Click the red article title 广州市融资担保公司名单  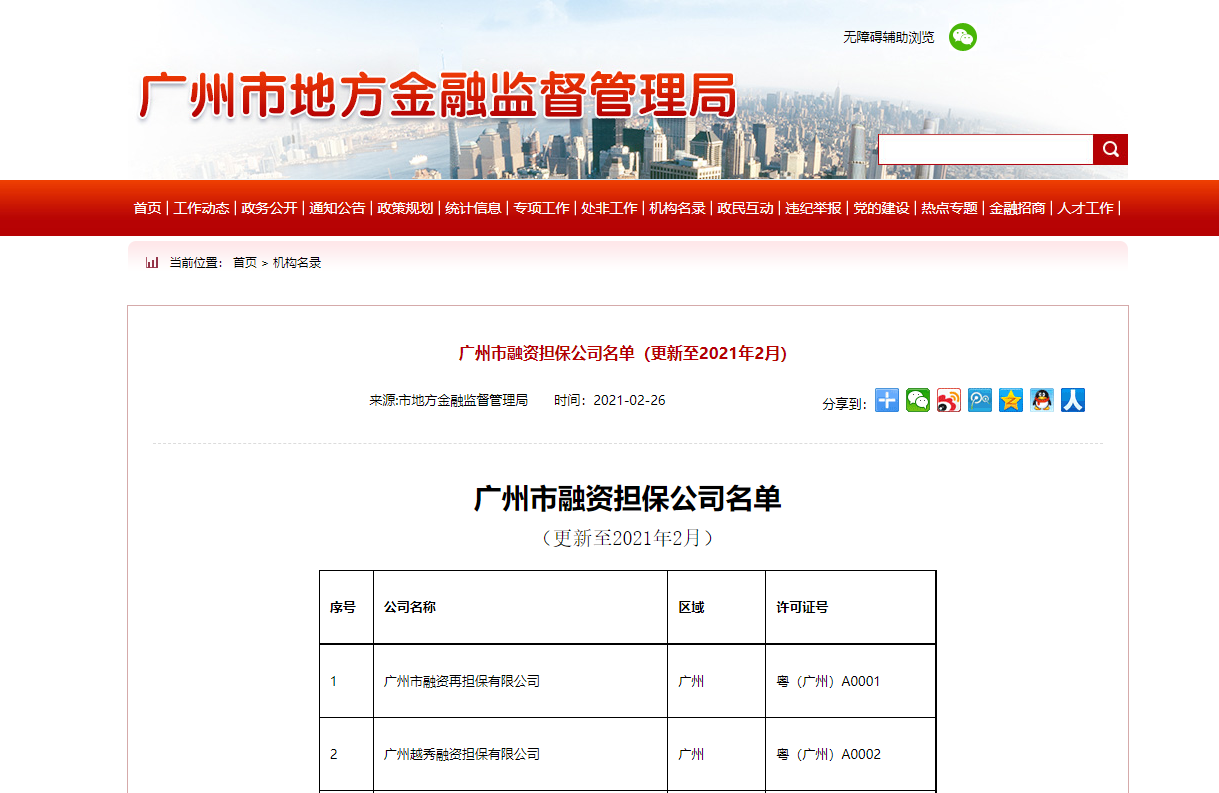point(623,353)
